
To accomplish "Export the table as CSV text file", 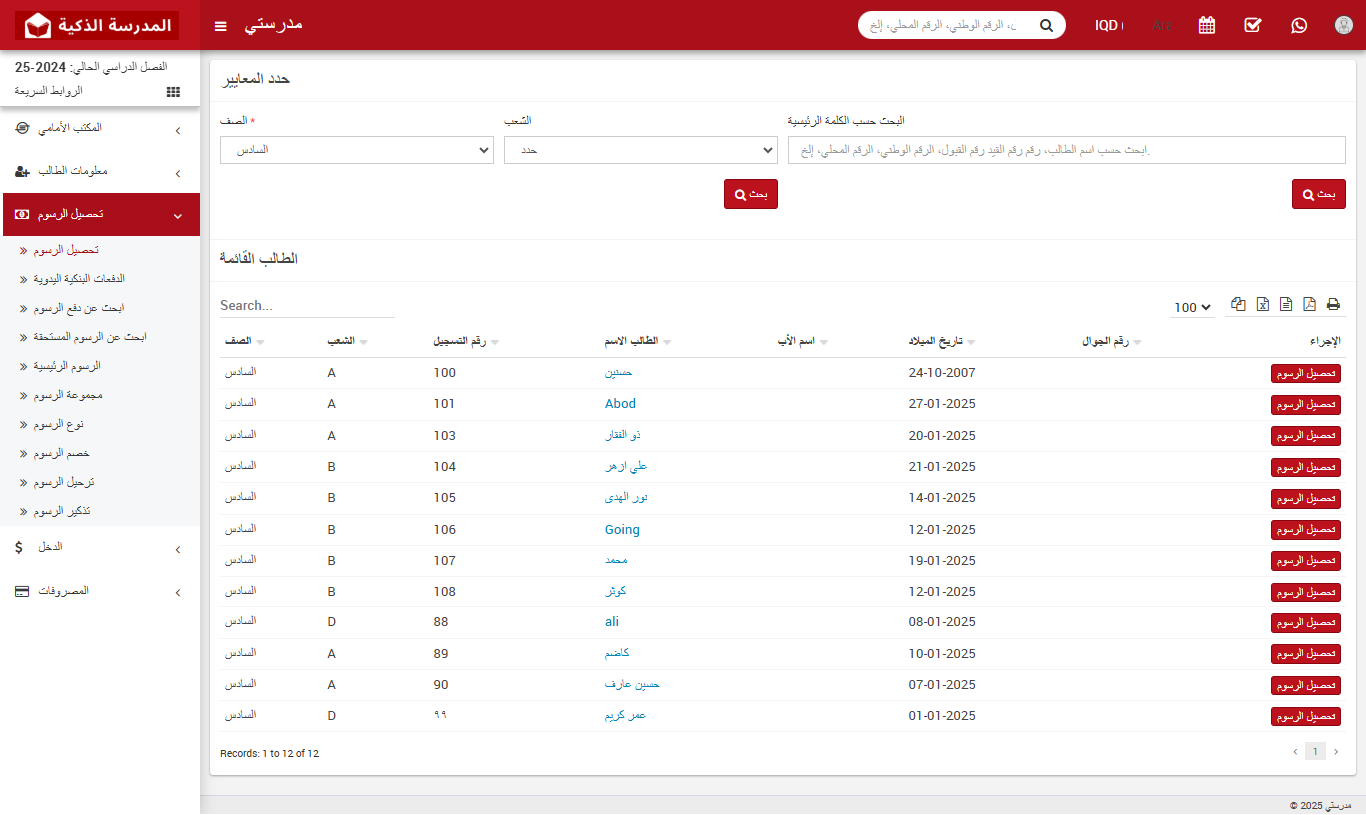I will coord(1285,303).
